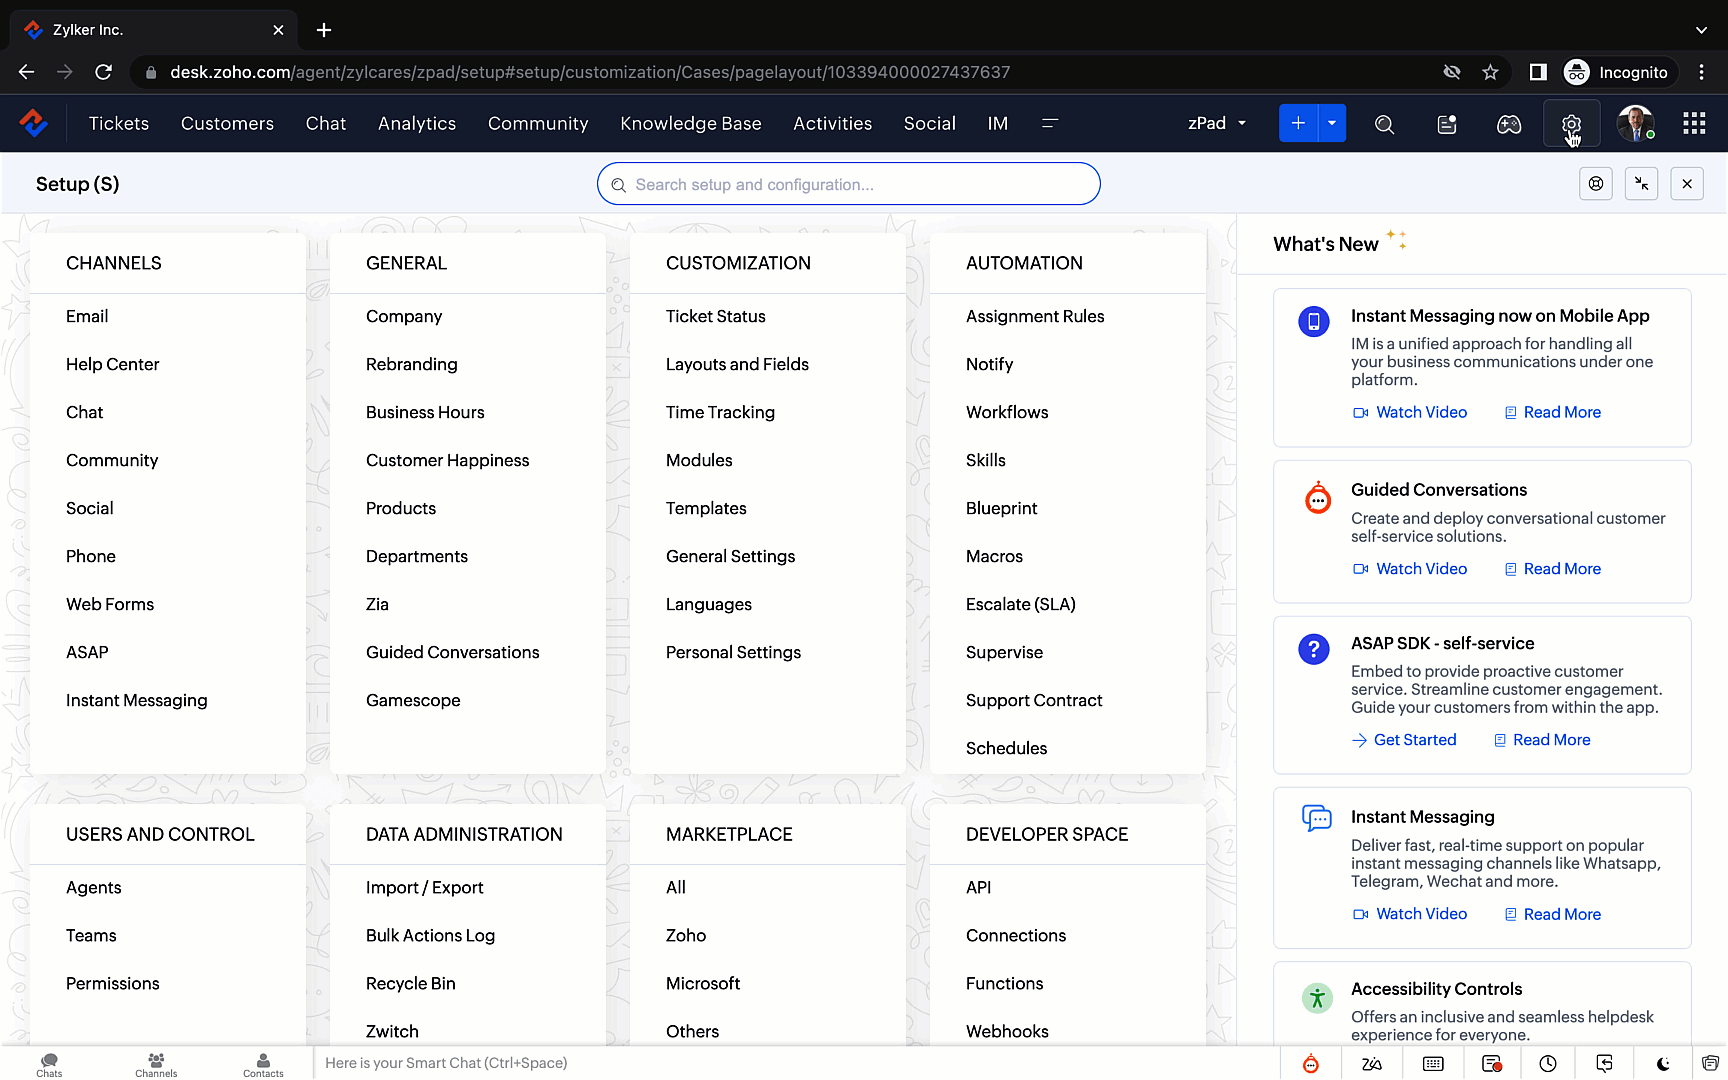The image size is (1728, 1080).
Task: Open Instant Messaging under Channels
Action: 136,700
